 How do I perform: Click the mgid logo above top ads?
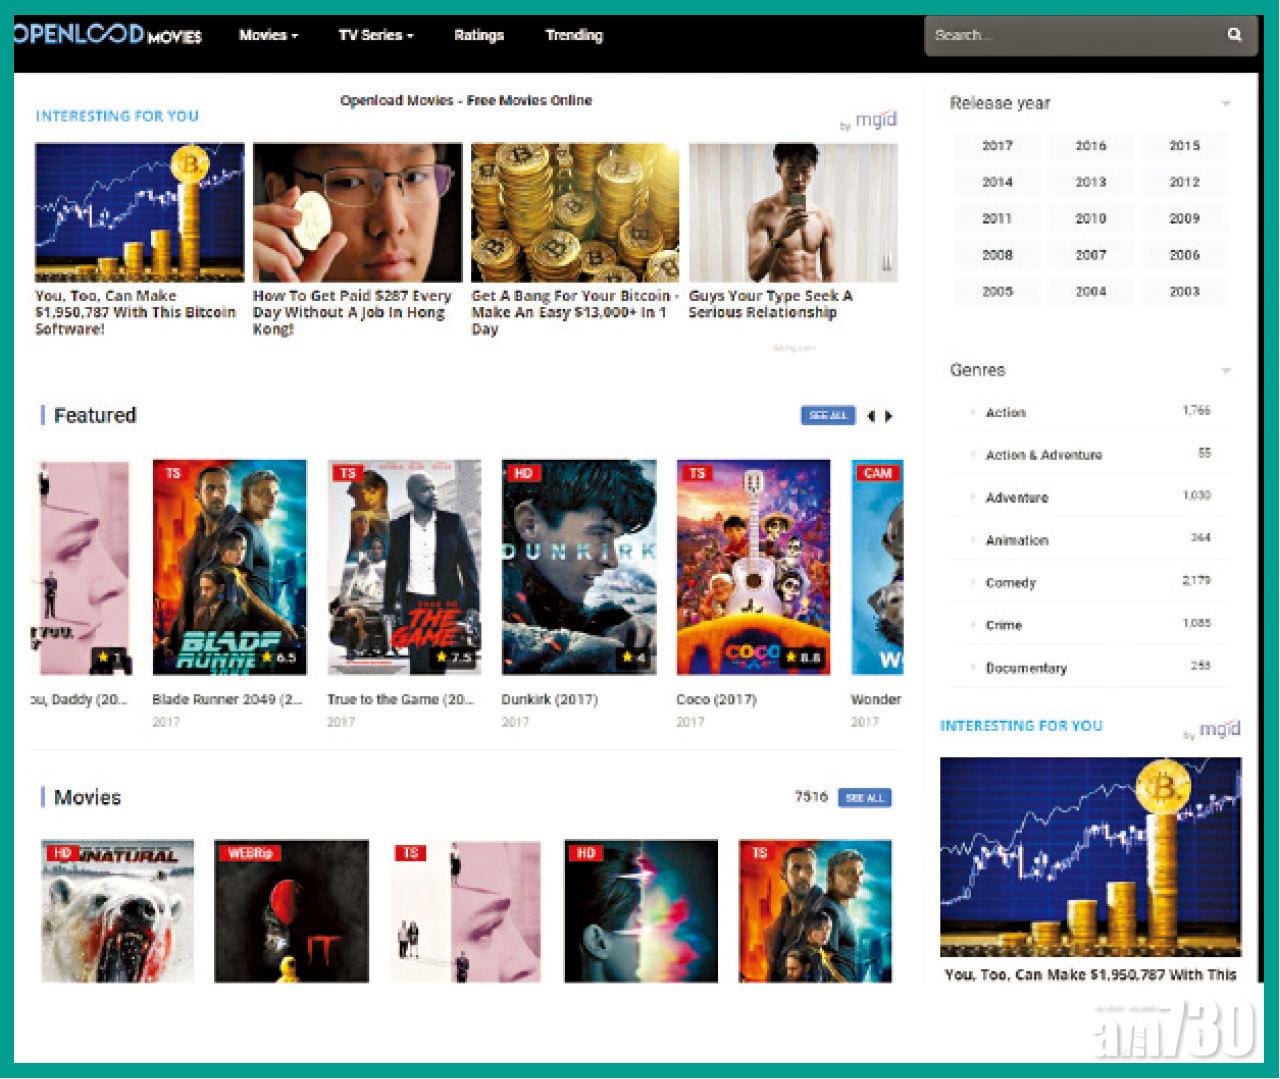pyautogui.click(x=875, y=120)
